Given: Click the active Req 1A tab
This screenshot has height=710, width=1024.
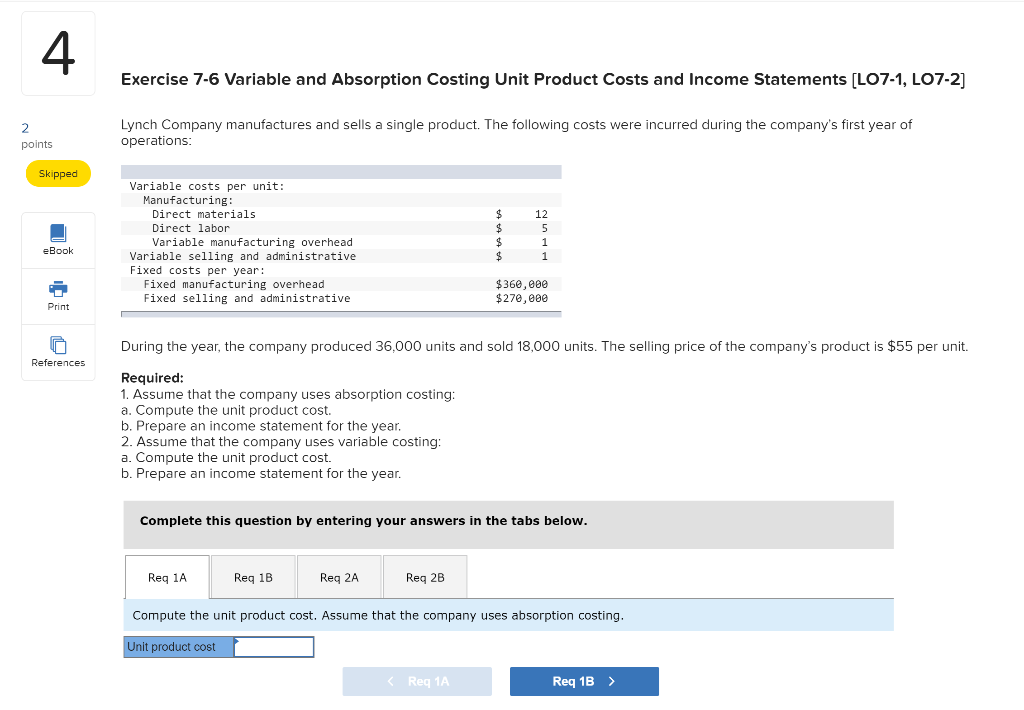Looking at the screenshot, I should click(167, 577).
